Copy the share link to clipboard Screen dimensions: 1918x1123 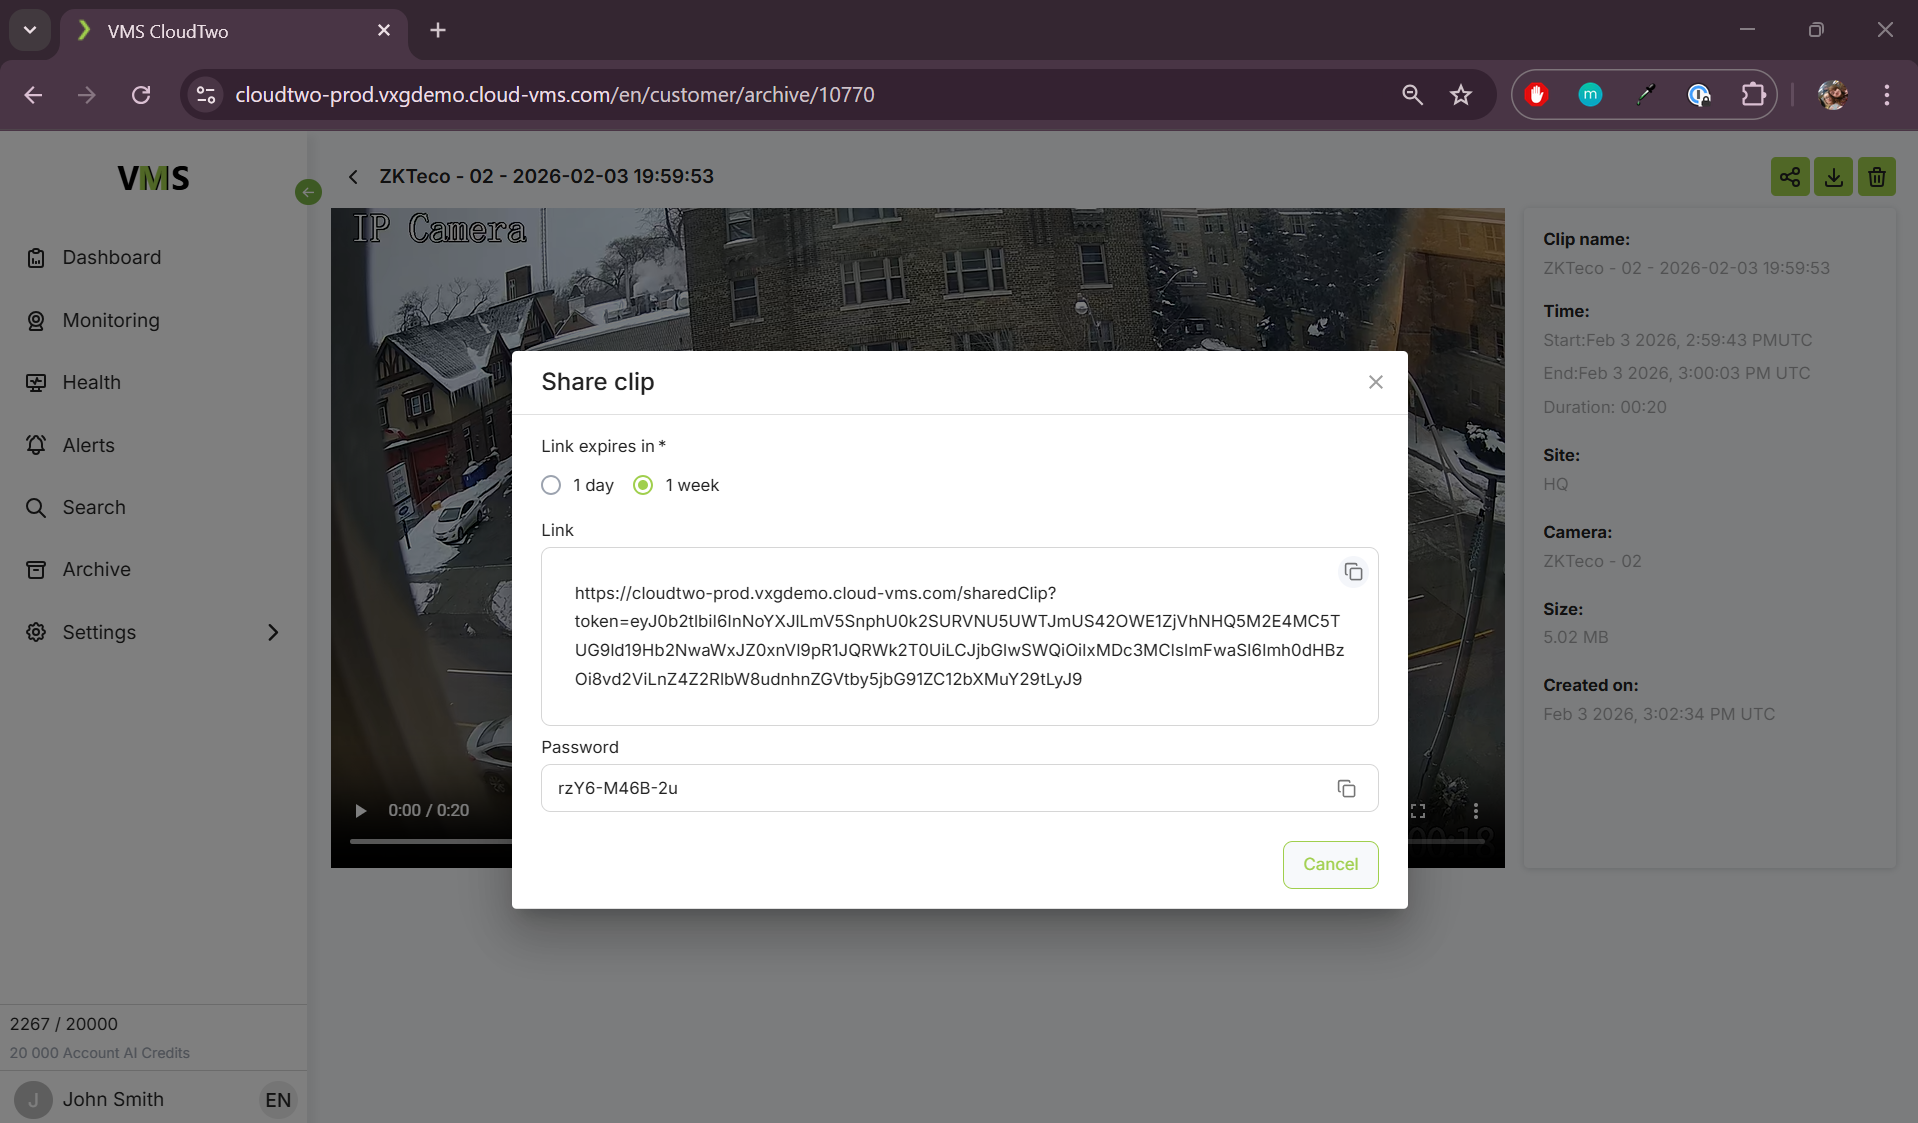tap(1353, 572)
